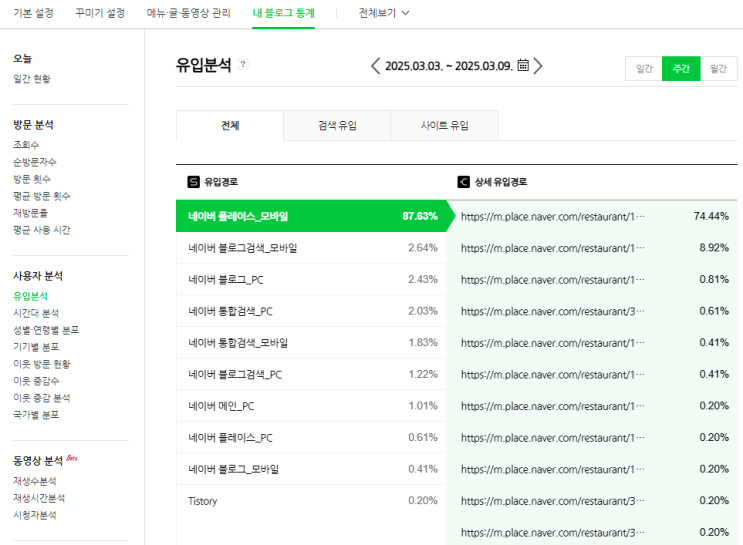Open the 검색 유입 tab

pos(337,126)
